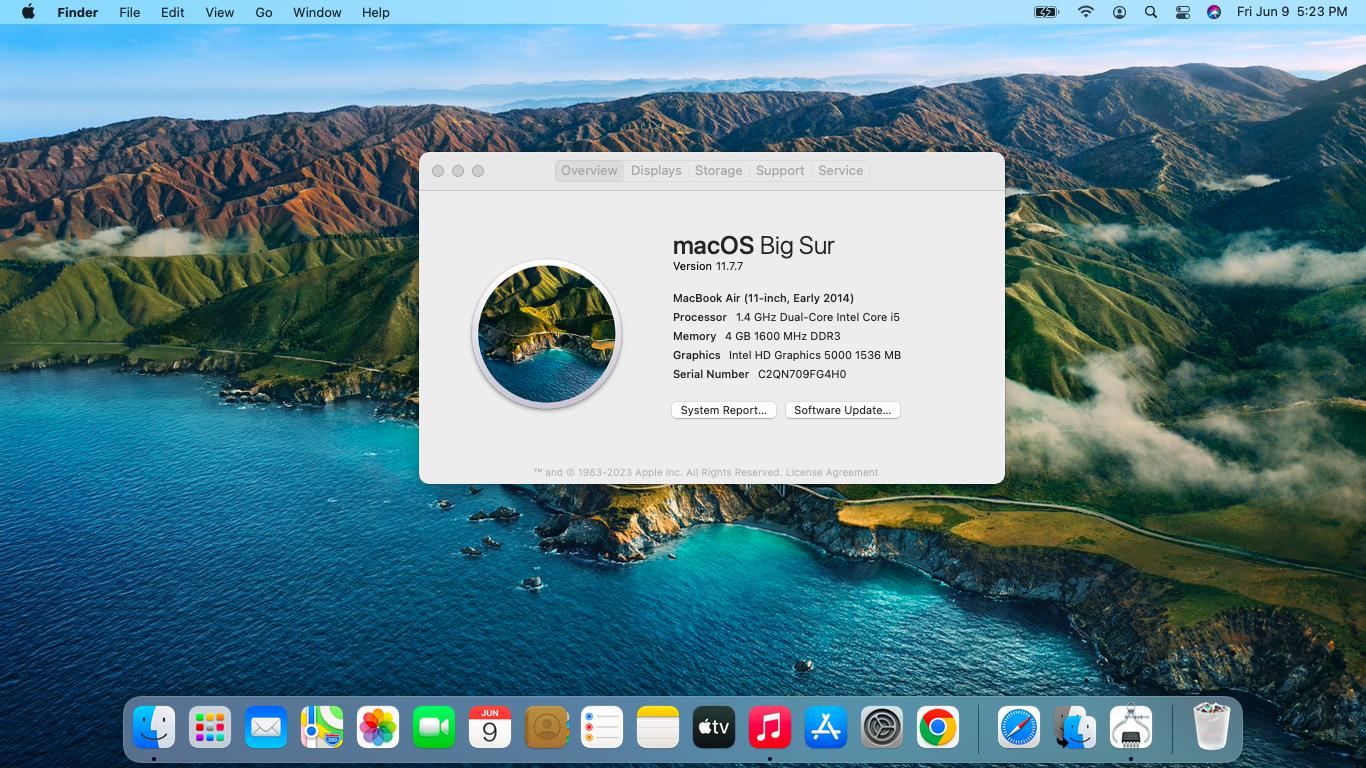This screenshot has height=768, width=1366.
Task: Click the System Report button
Action: tap(724, 410)
